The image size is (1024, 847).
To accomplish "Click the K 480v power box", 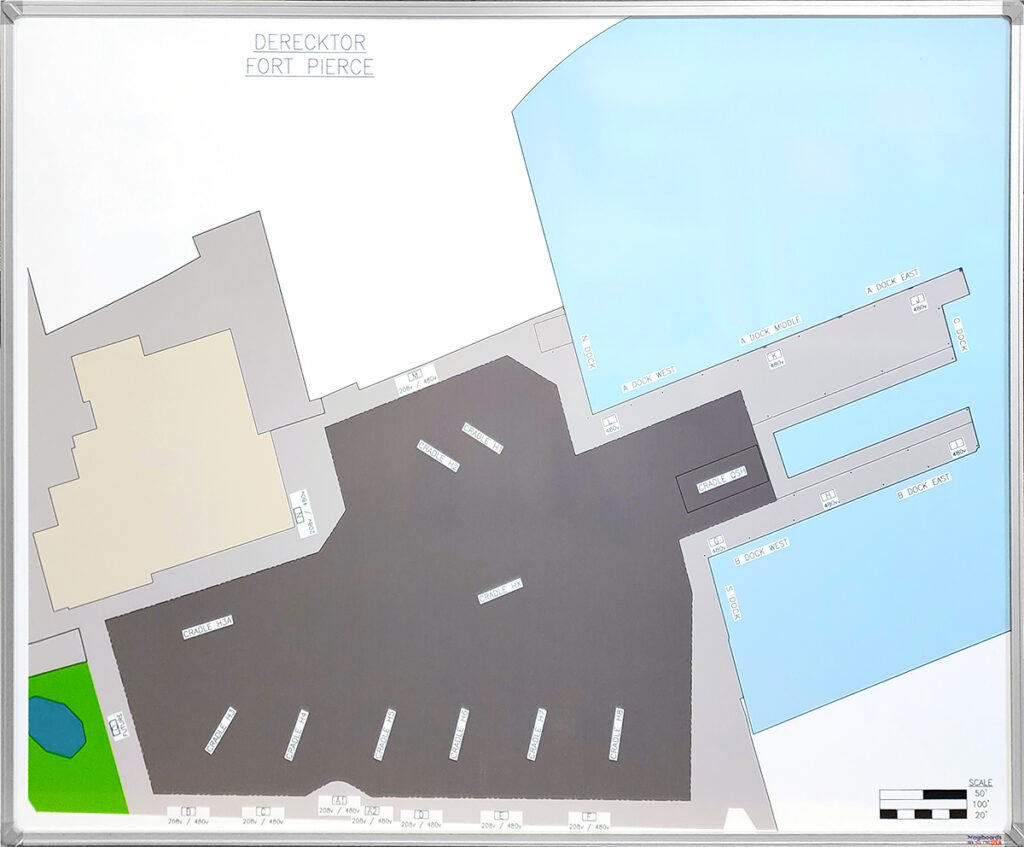I will (x=775, y=358).
